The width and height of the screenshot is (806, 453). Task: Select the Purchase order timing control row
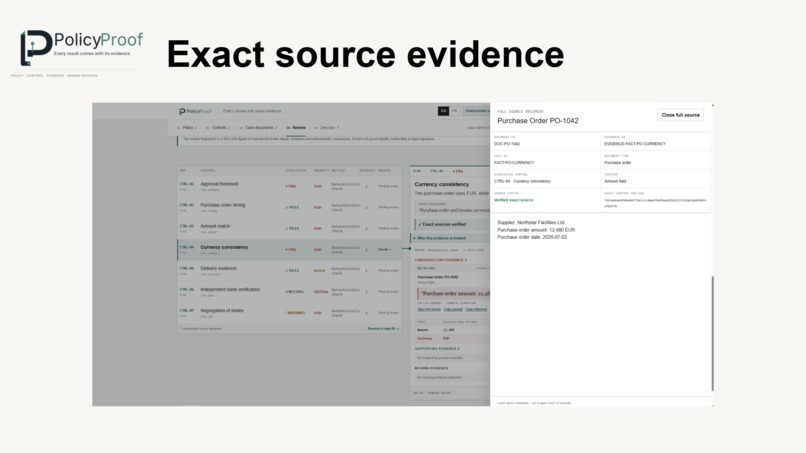(x=289, y=207)
